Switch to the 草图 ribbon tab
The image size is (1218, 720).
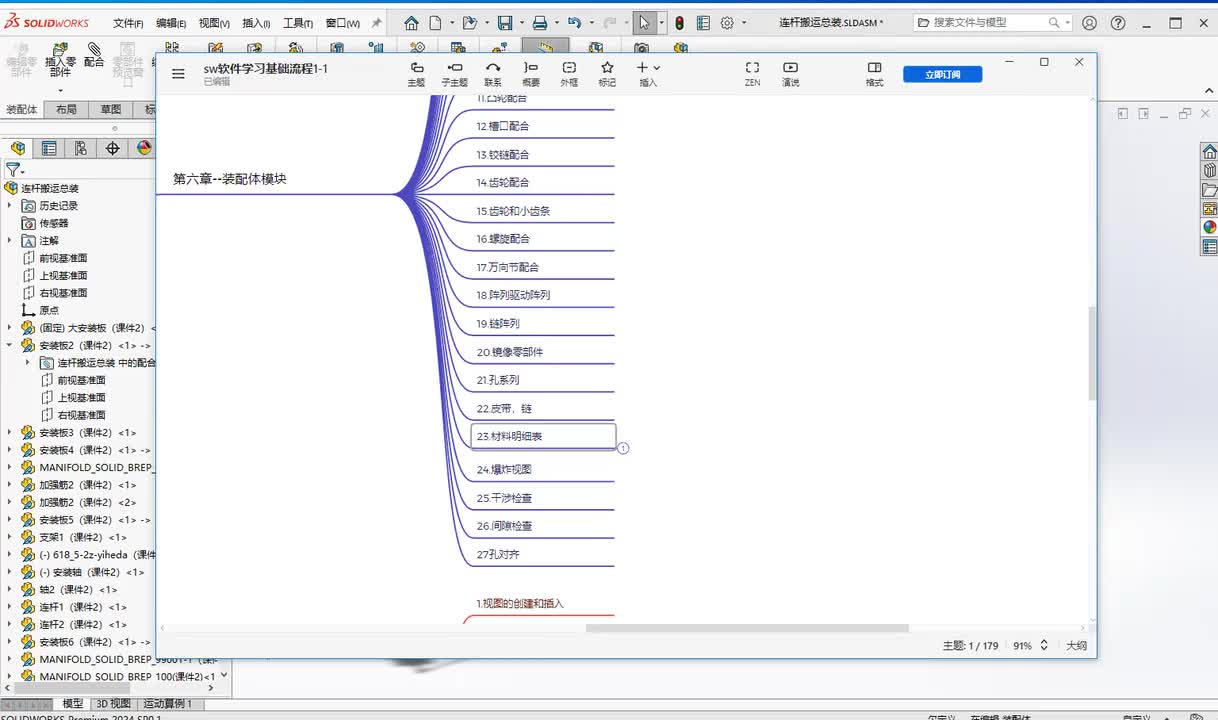coord(111,110)
